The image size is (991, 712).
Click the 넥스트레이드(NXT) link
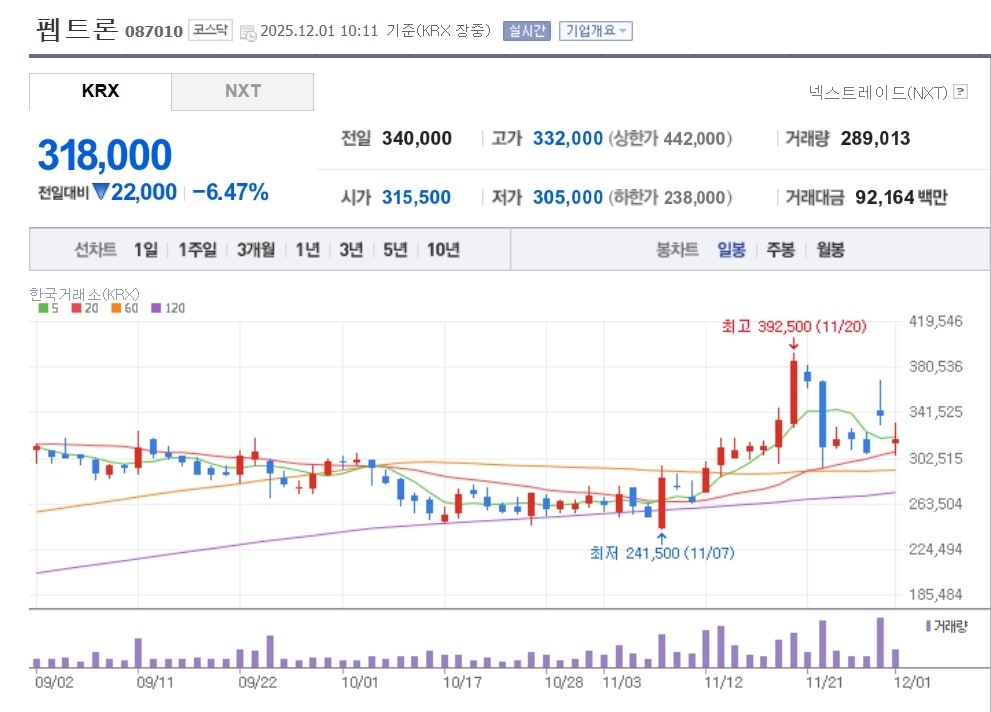coord(877,92)
